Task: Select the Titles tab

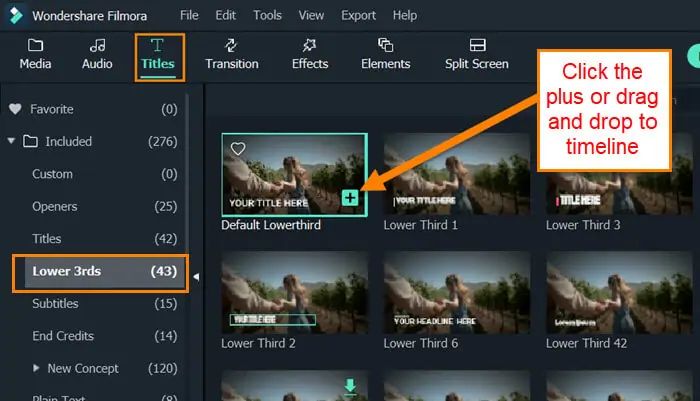Action: [158, 55]
